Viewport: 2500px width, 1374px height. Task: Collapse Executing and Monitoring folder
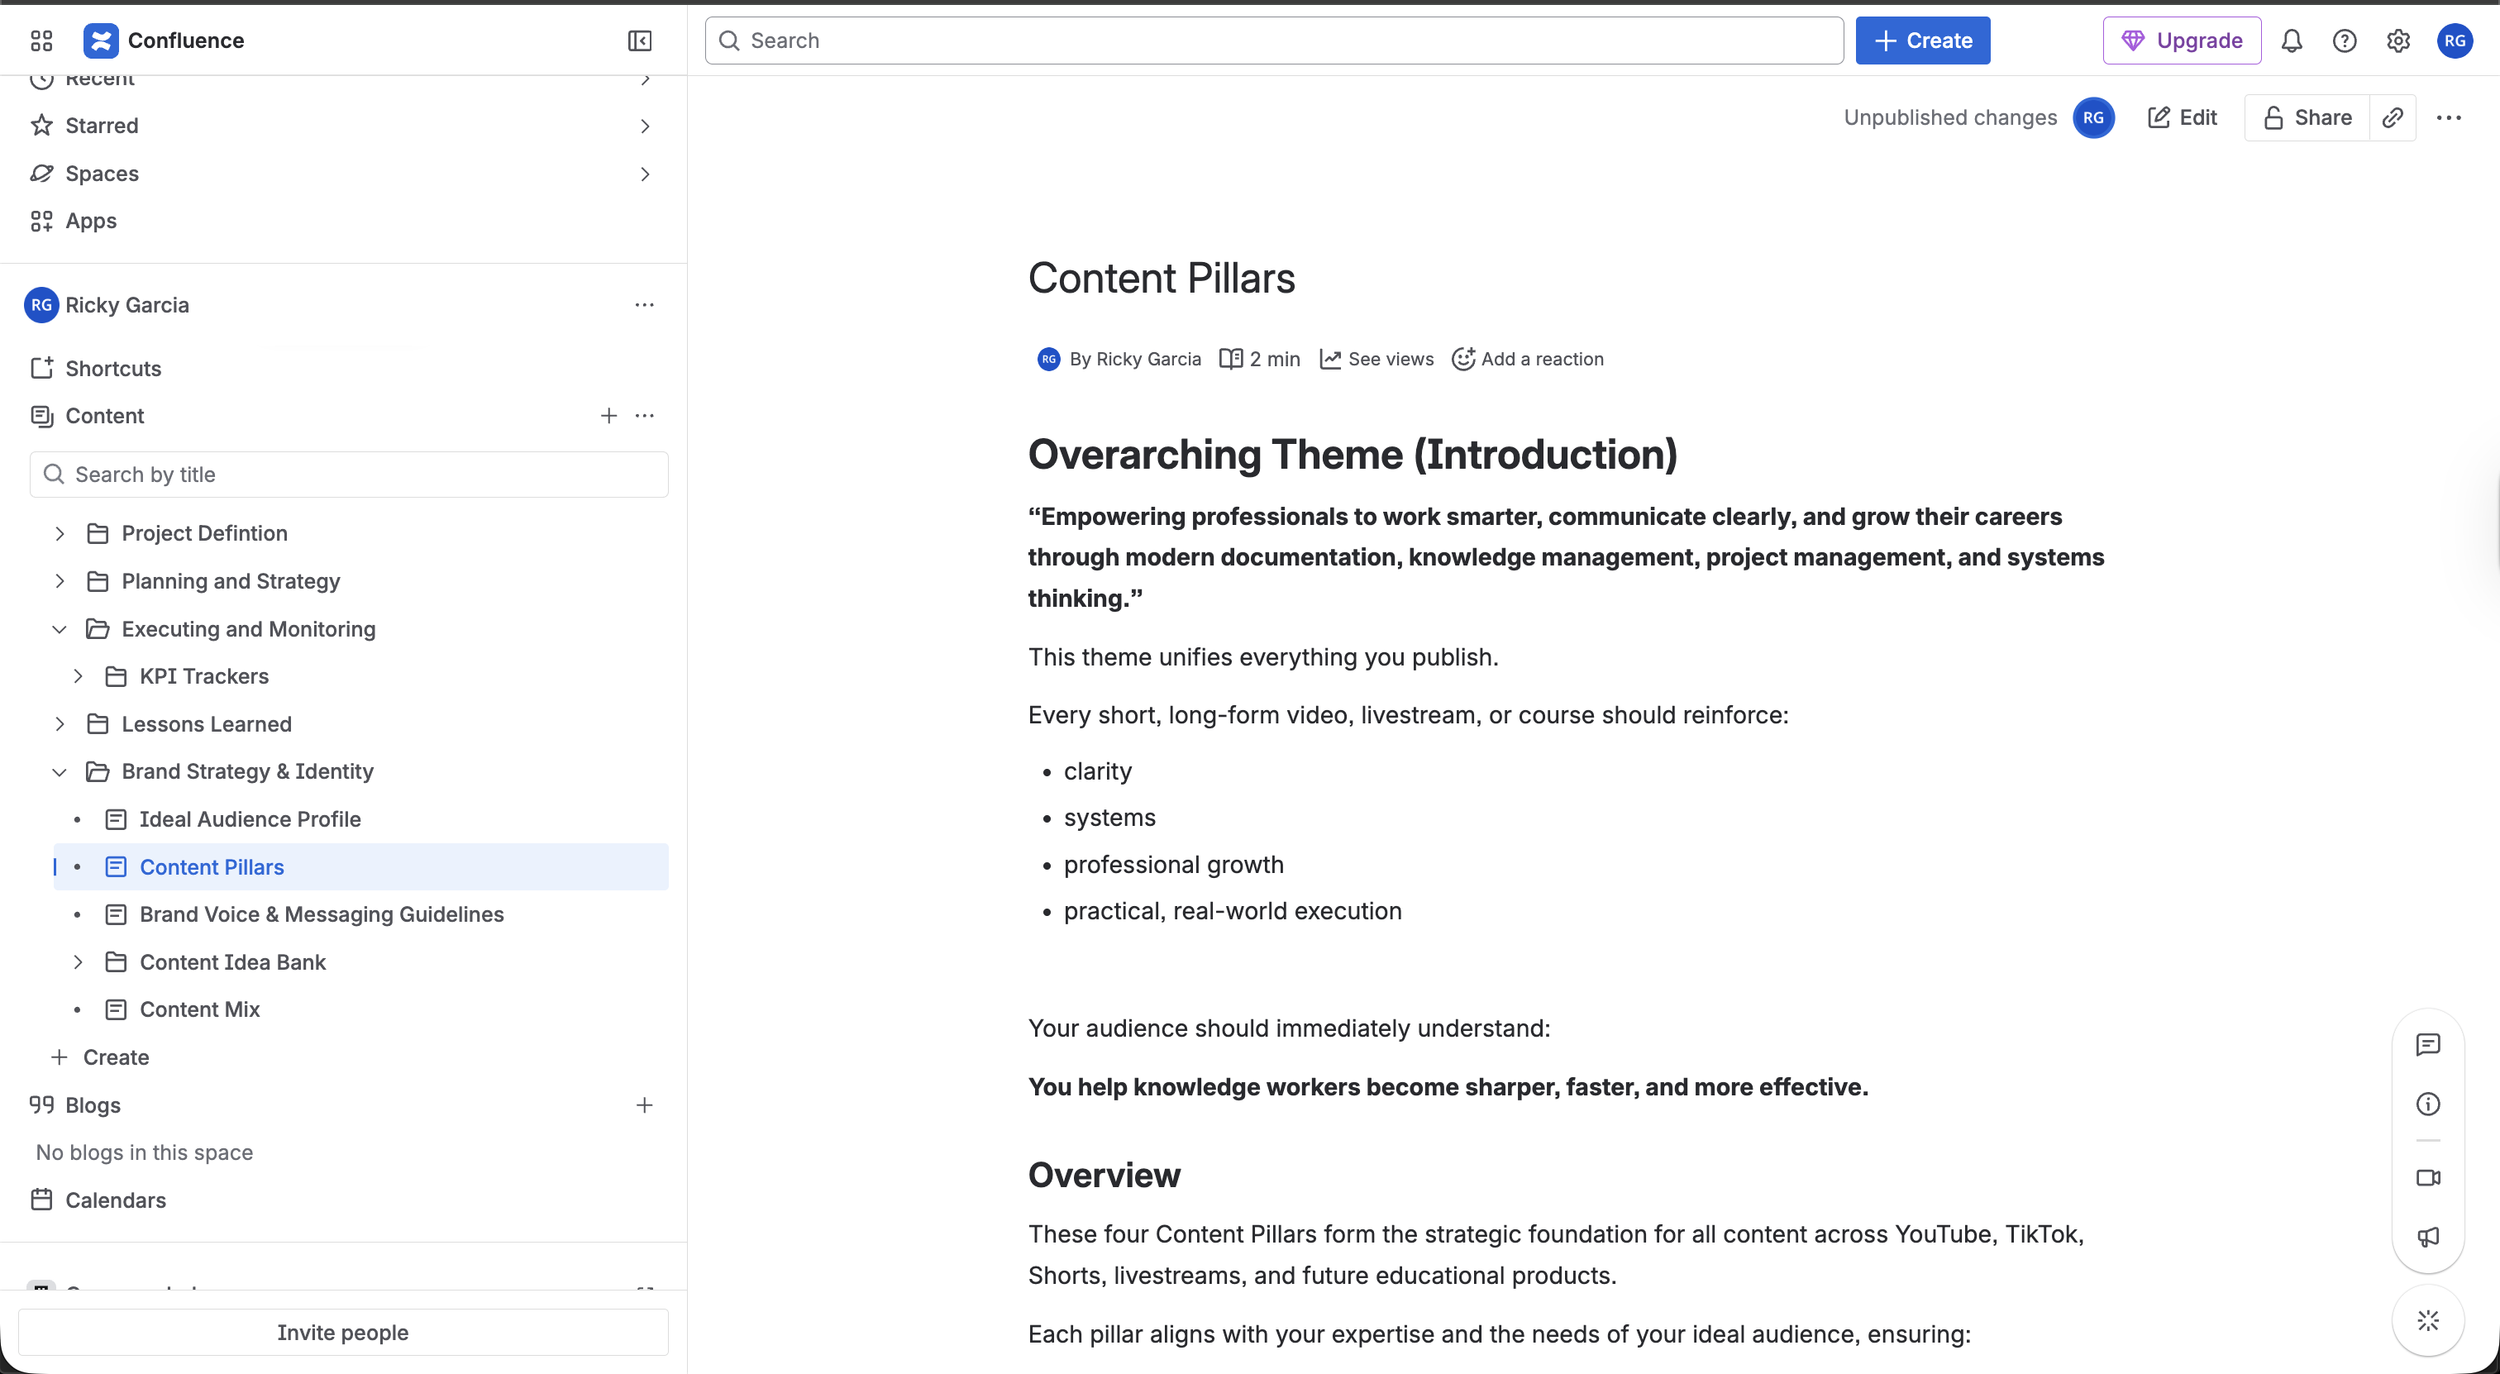point(58,629)
